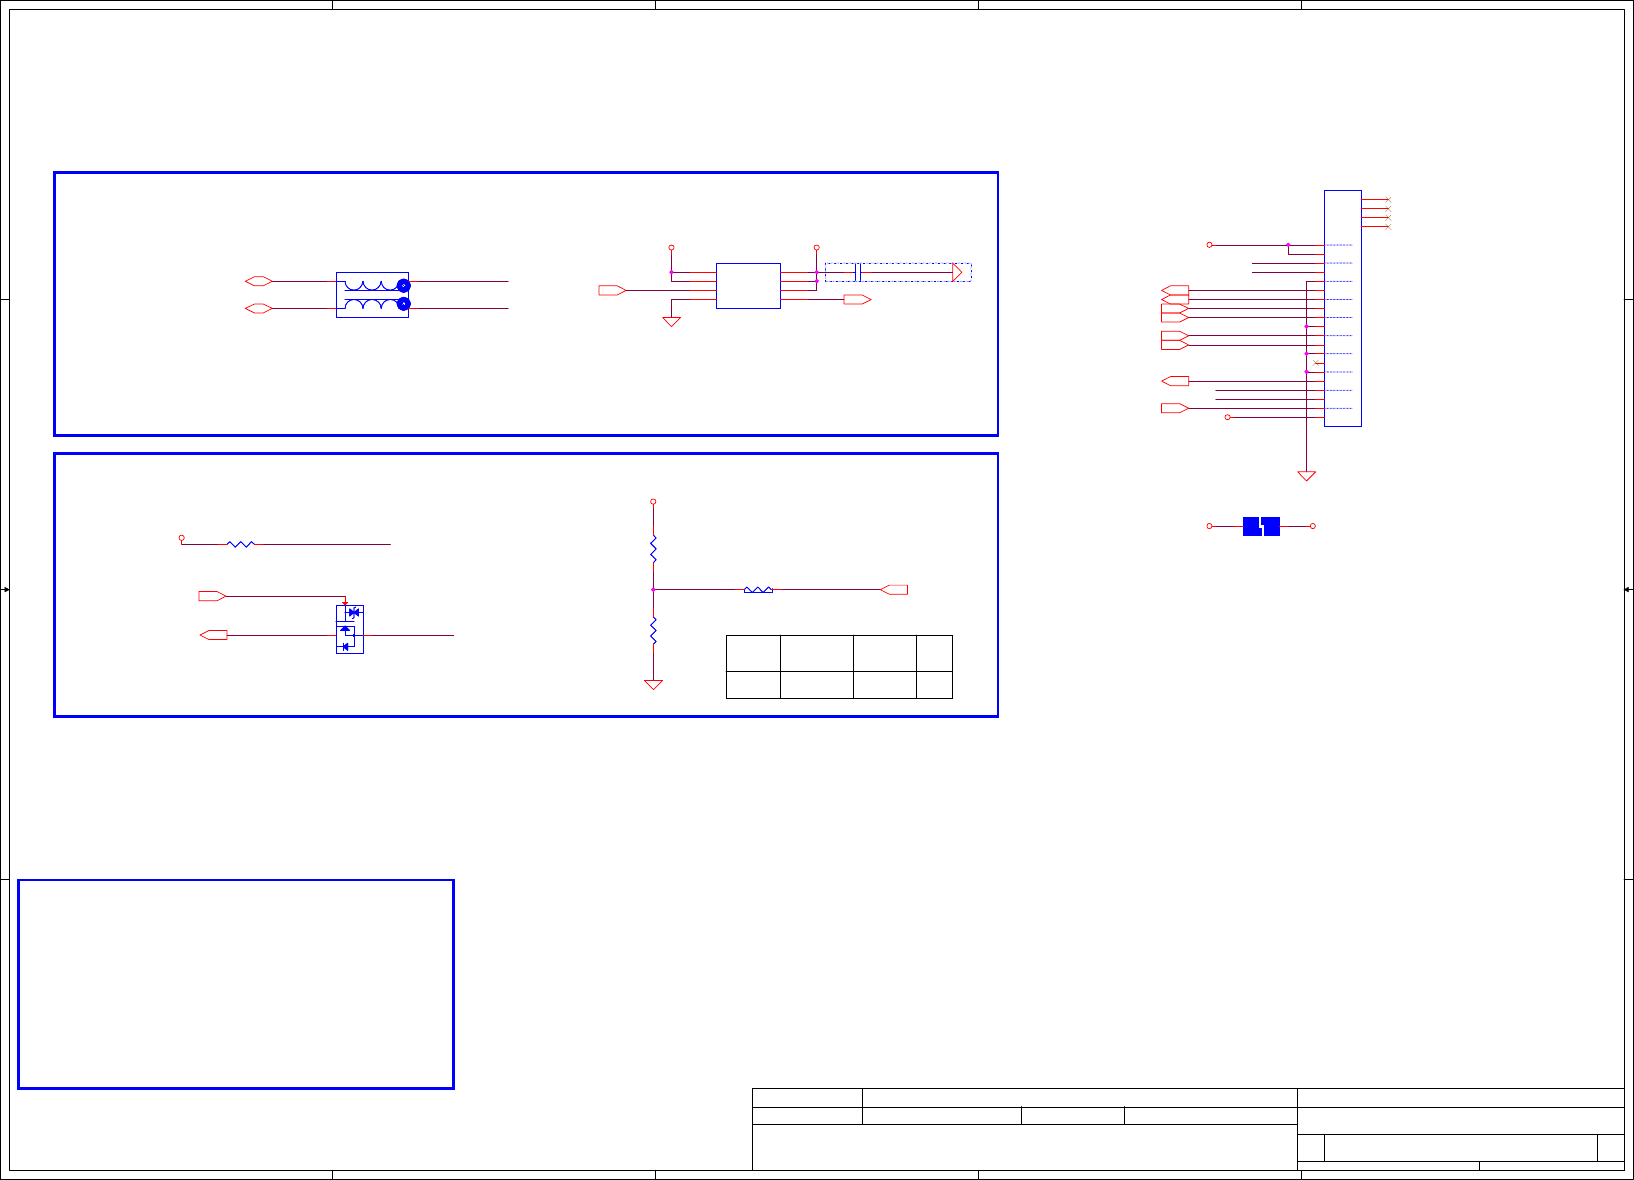Screen dimensions: 1634x1180
Task: Click the left-pointing port beside the MOSFET
Action: (x=213, y=635)
